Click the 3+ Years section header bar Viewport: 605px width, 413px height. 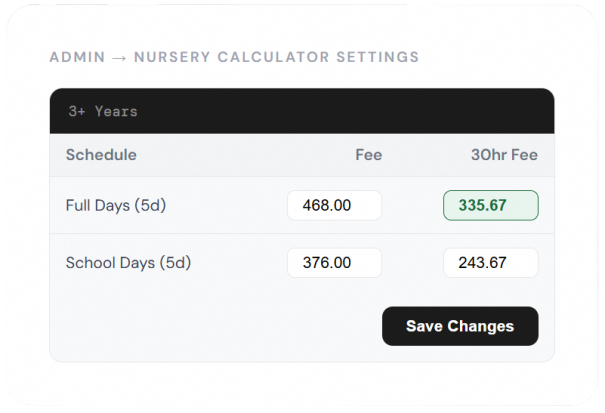point(301,111)
